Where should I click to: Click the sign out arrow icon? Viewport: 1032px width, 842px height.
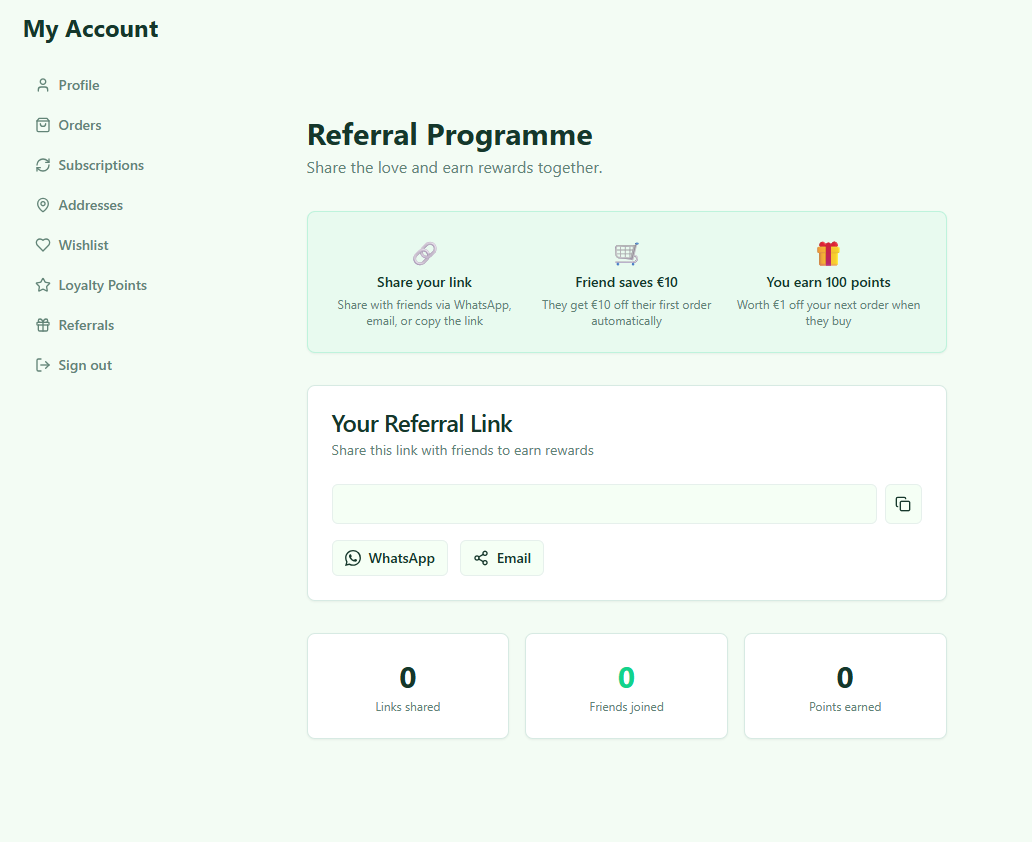(43, 365)
